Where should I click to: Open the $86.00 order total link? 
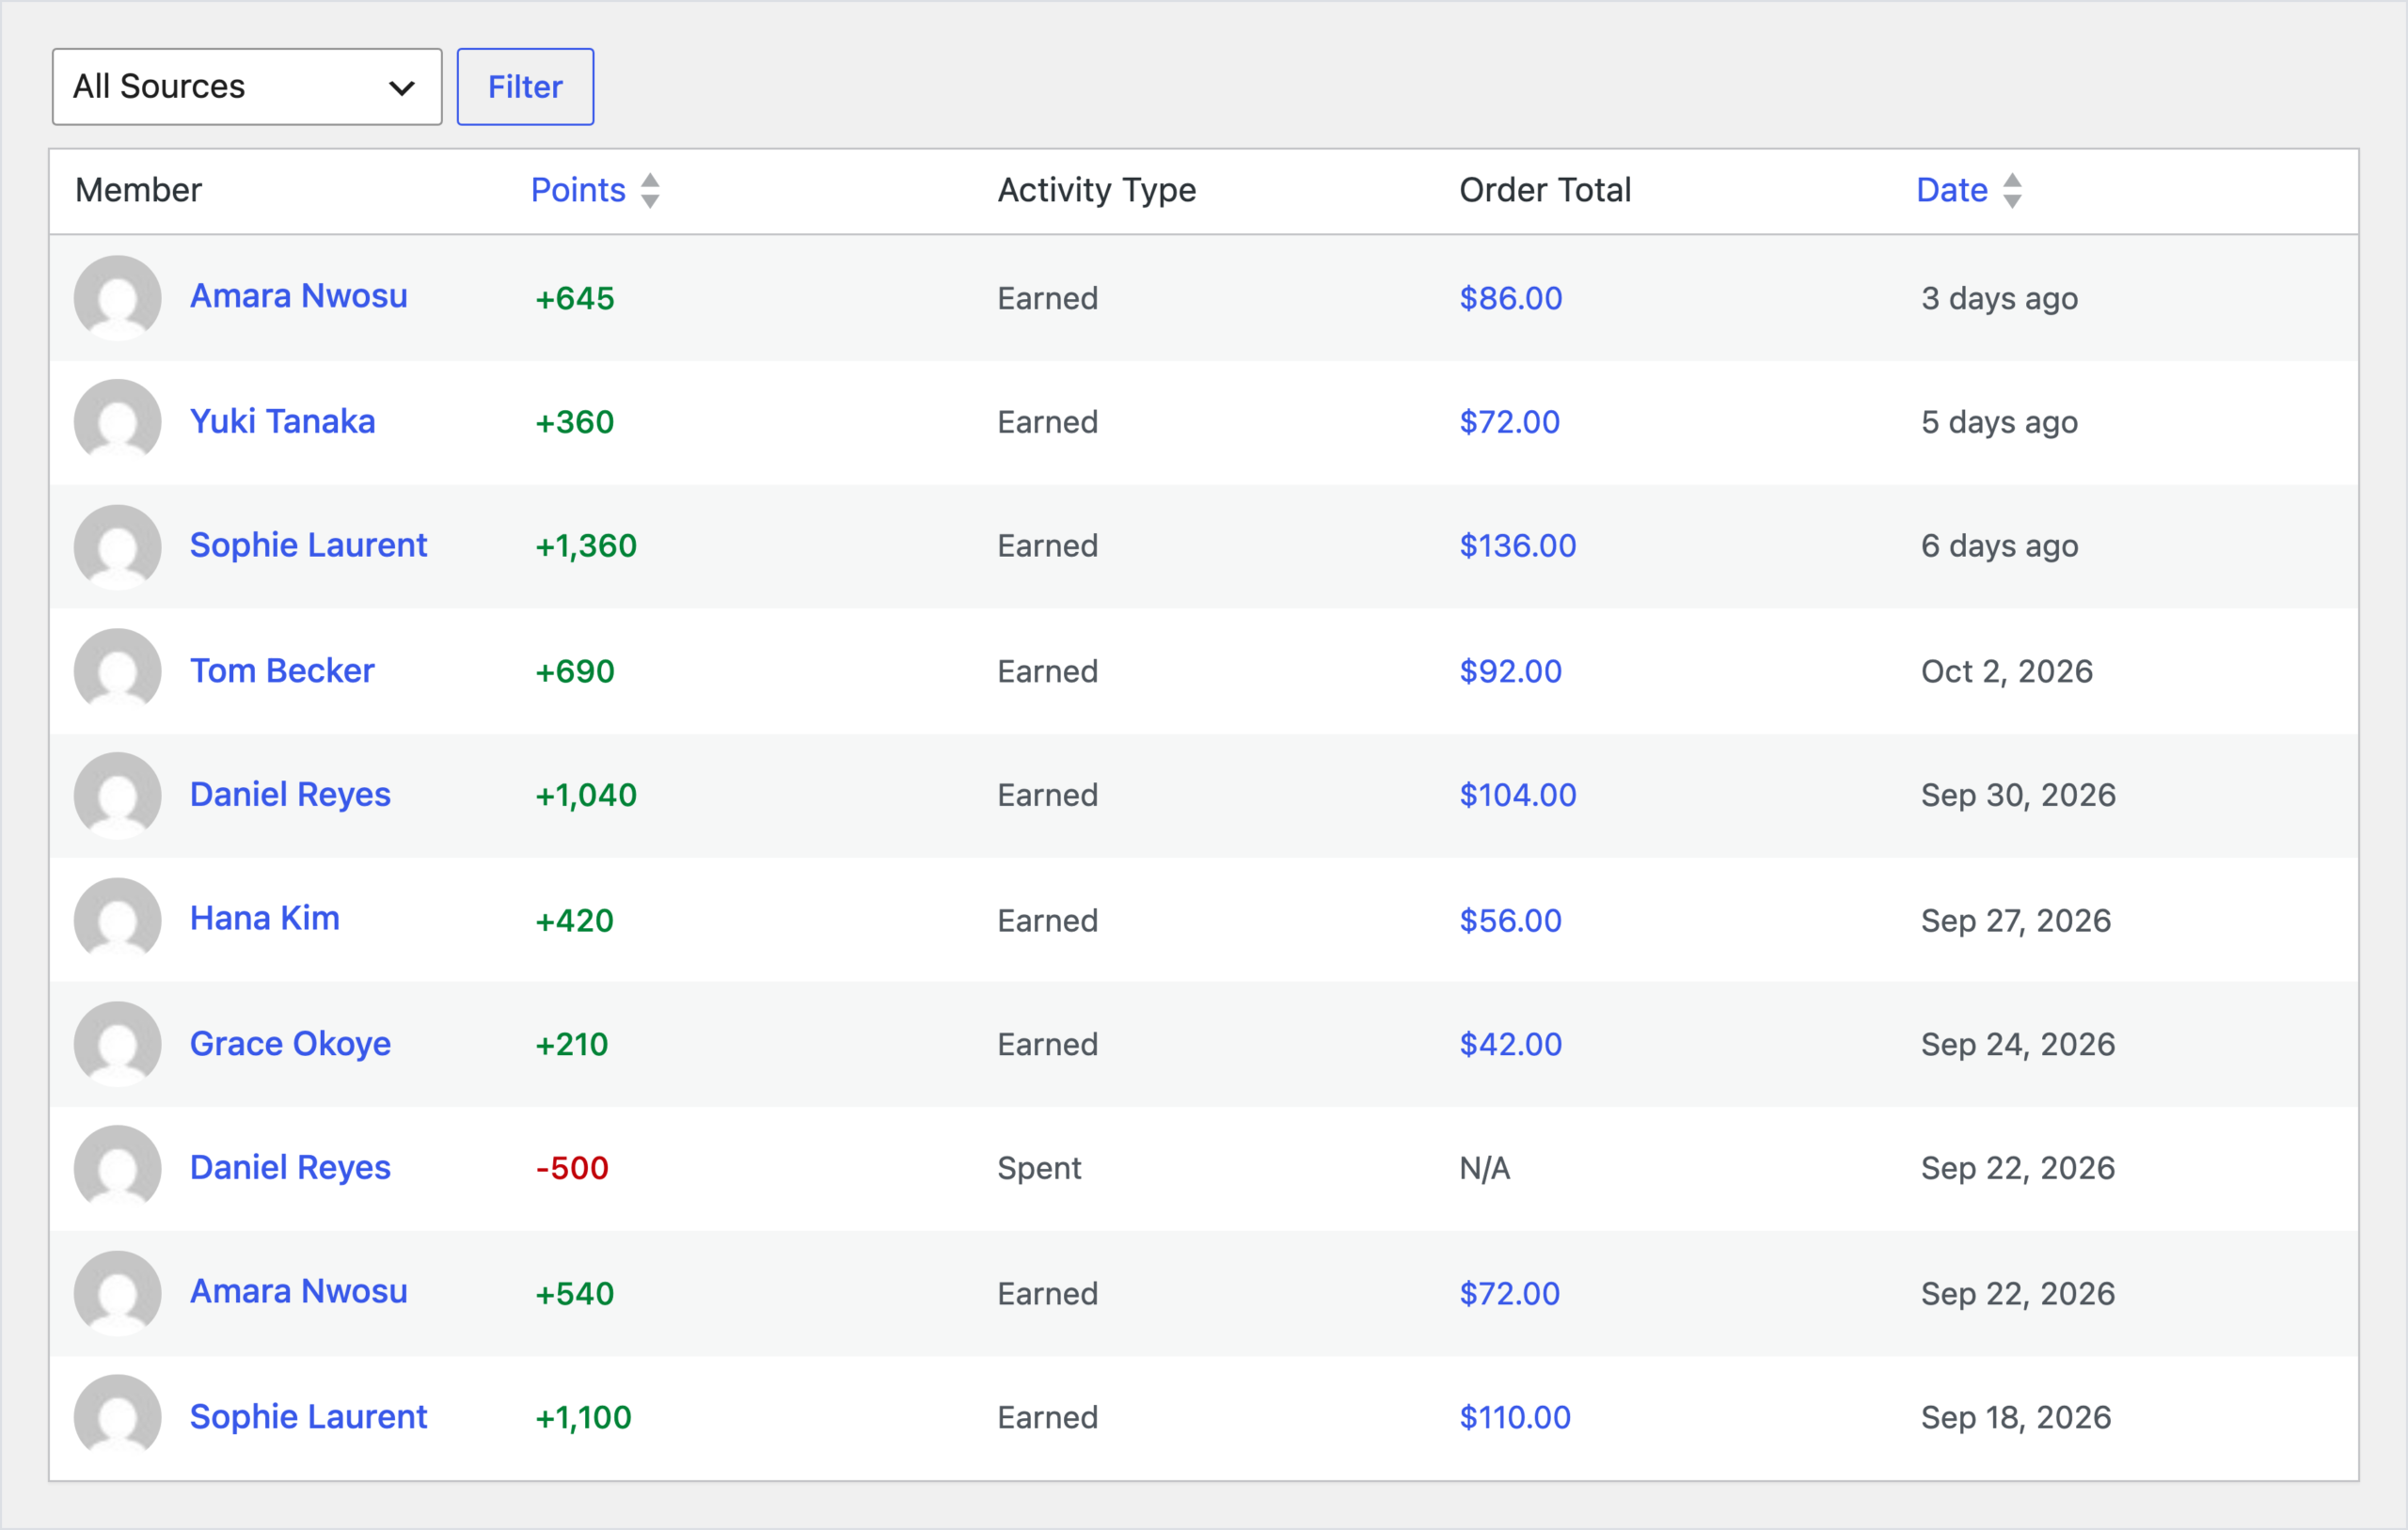(1510, 298)
